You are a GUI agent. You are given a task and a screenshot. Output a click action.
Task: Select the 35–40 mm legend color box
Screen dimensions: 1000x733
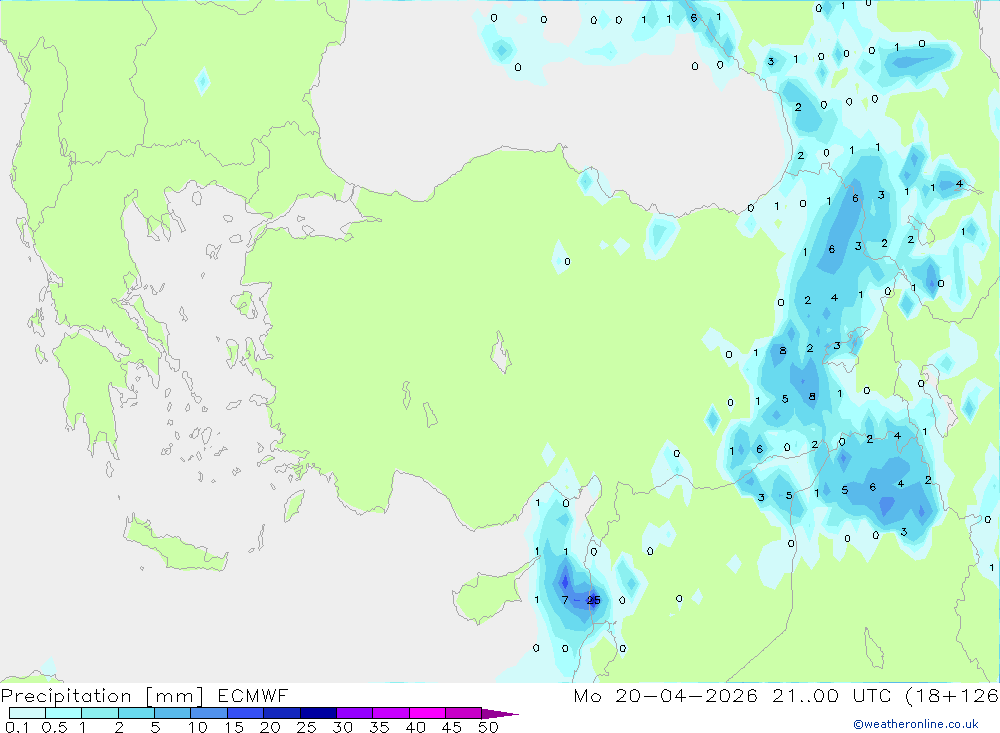pos(391,713)
